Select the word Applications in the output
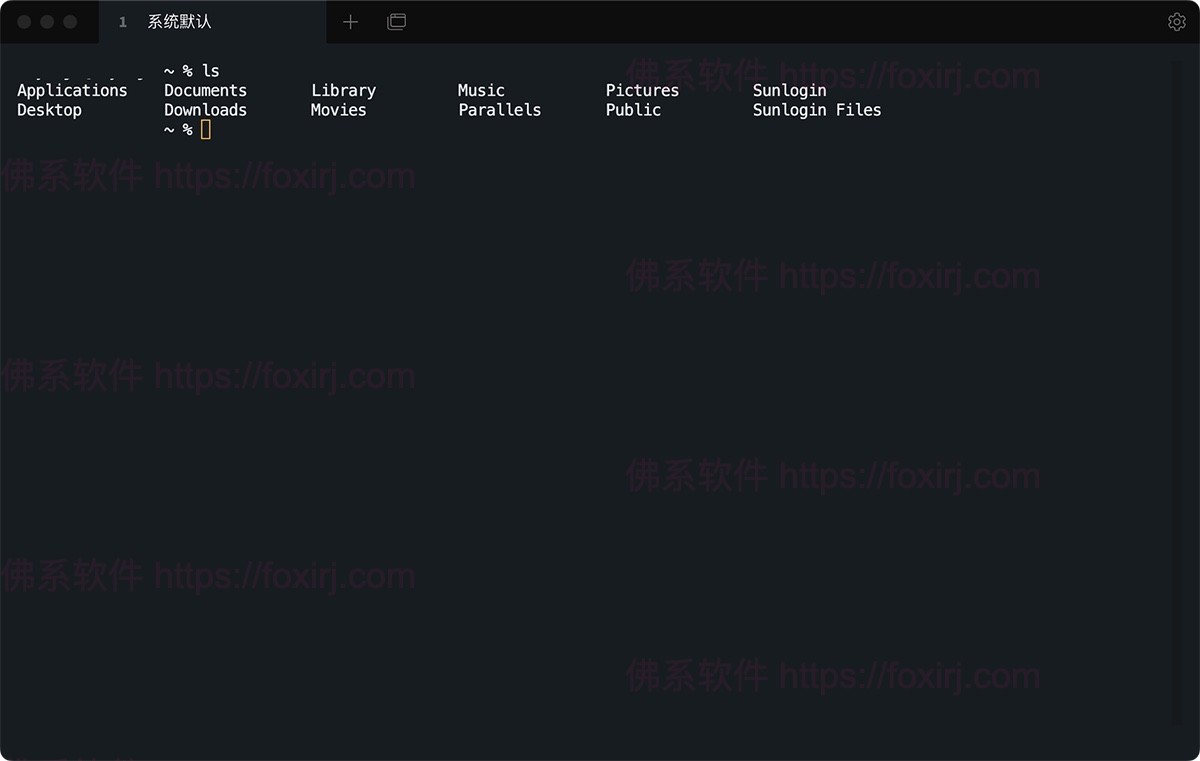This screenshot has width=1200, height=761. click(x=72, y=90)
